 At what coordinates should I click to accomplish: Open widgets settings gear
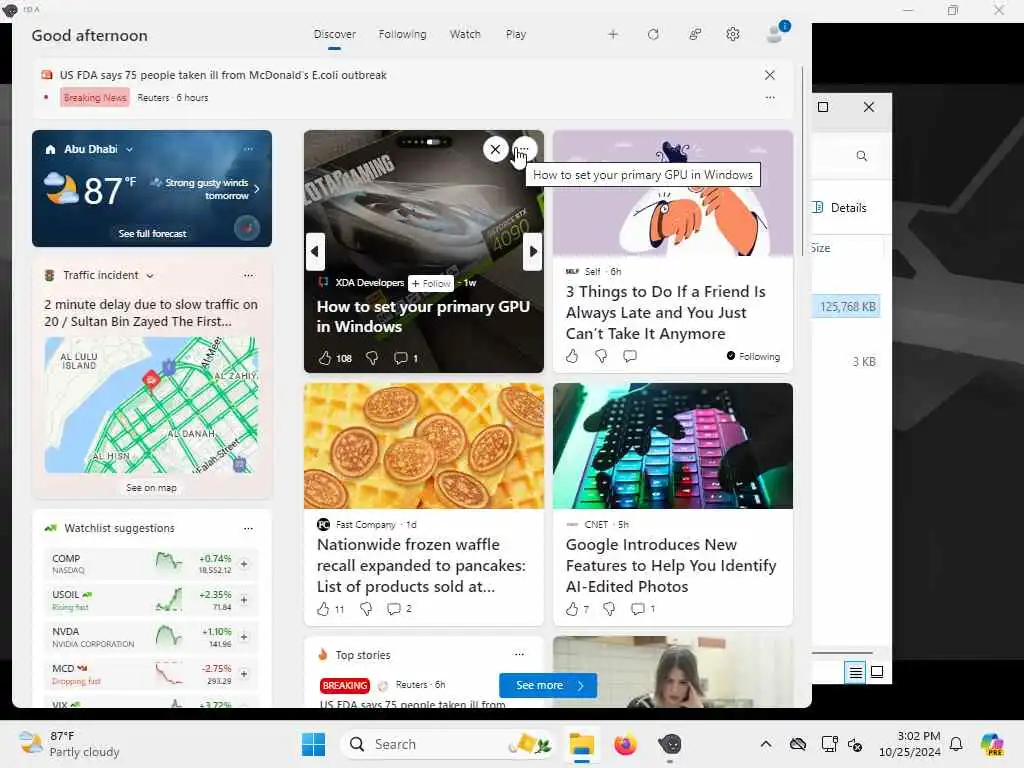[733, 34]
